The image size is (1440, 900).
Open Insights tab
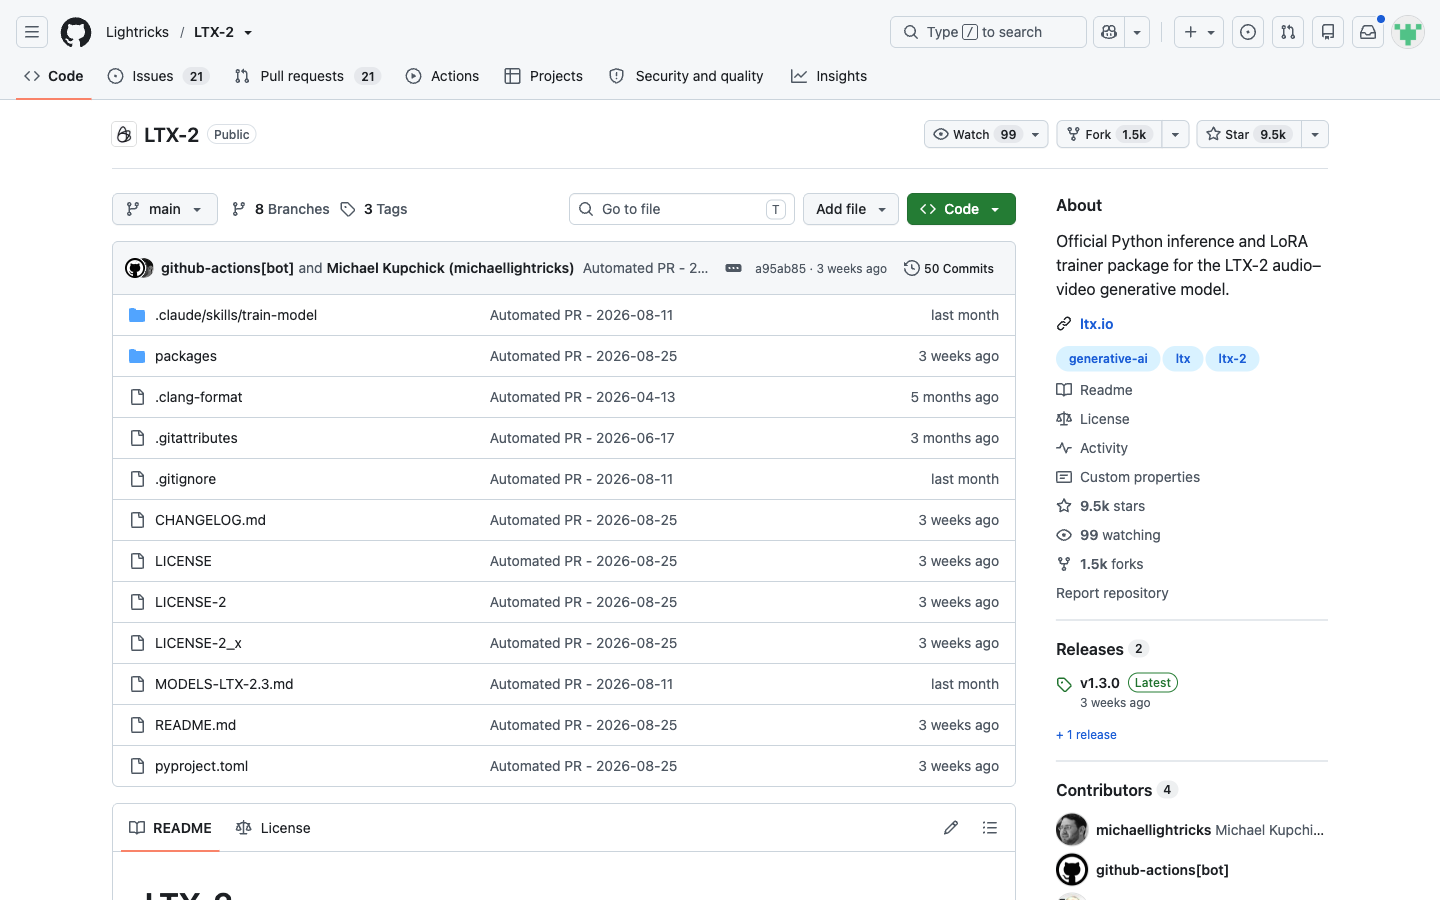[829, 76]
